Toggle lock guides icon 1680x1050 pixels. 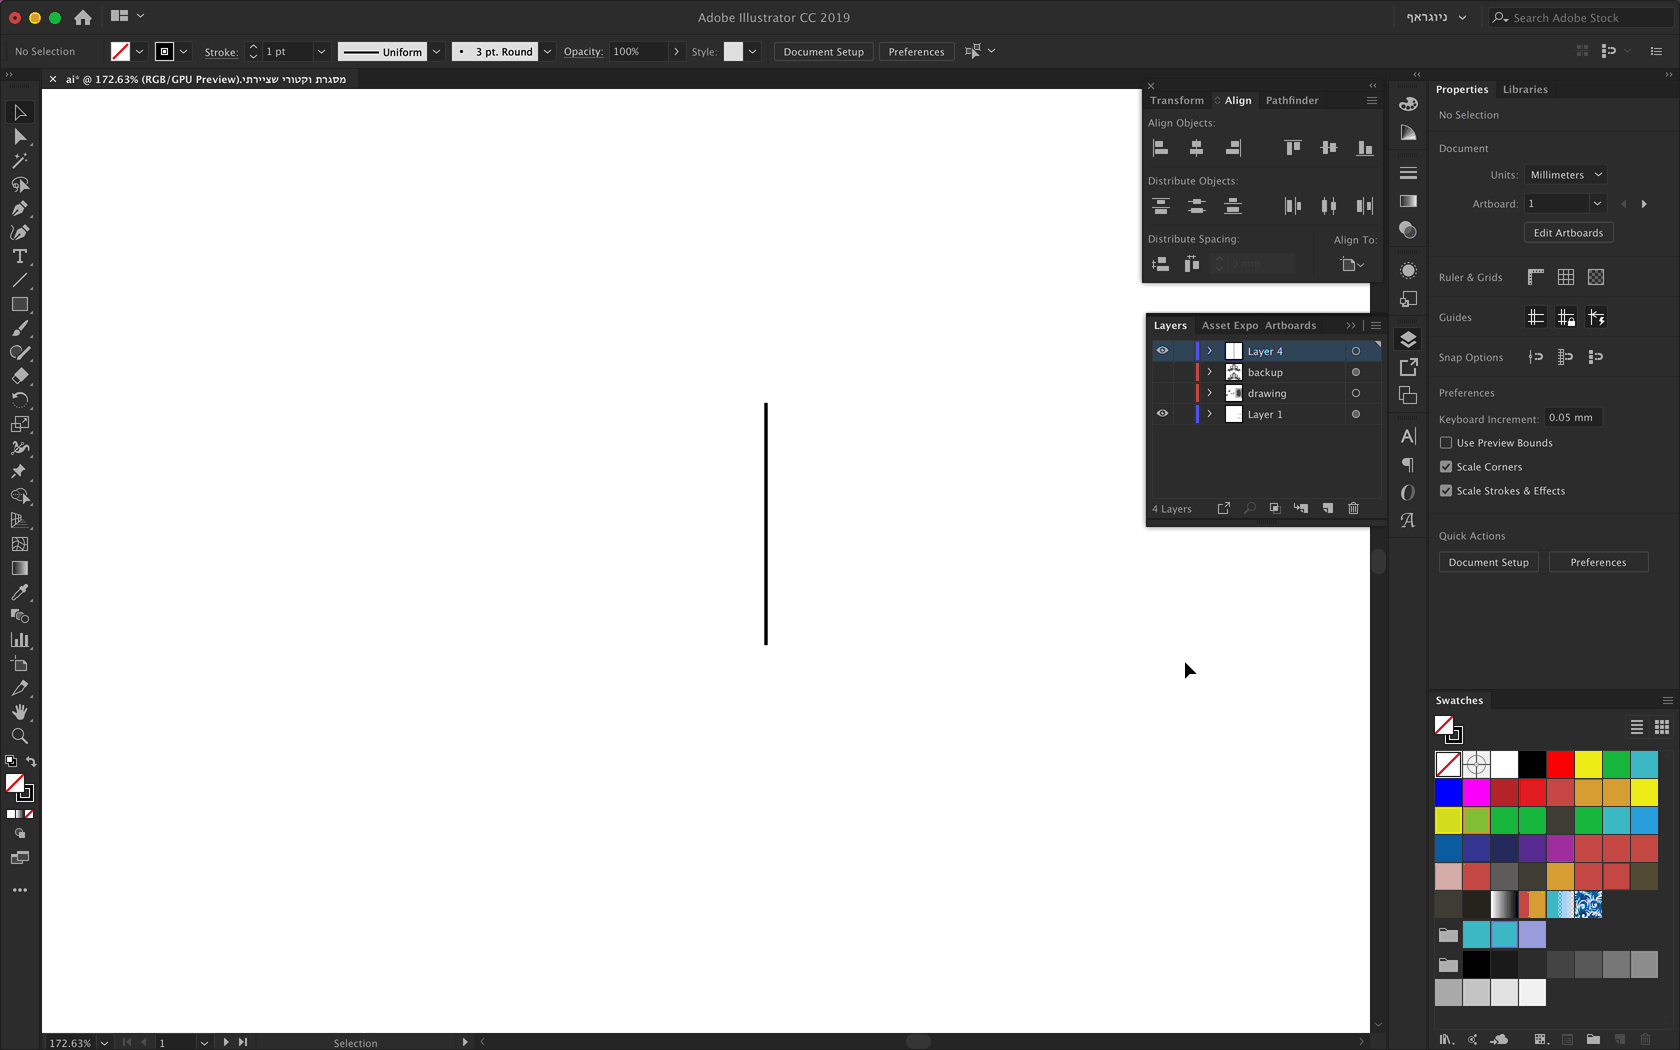(1566, 318)
